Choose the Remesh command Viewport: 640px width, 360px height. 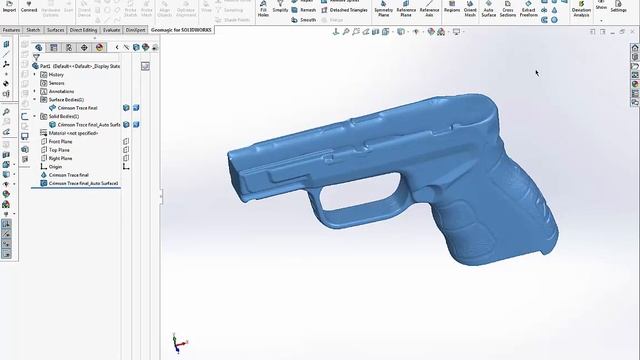304,10
